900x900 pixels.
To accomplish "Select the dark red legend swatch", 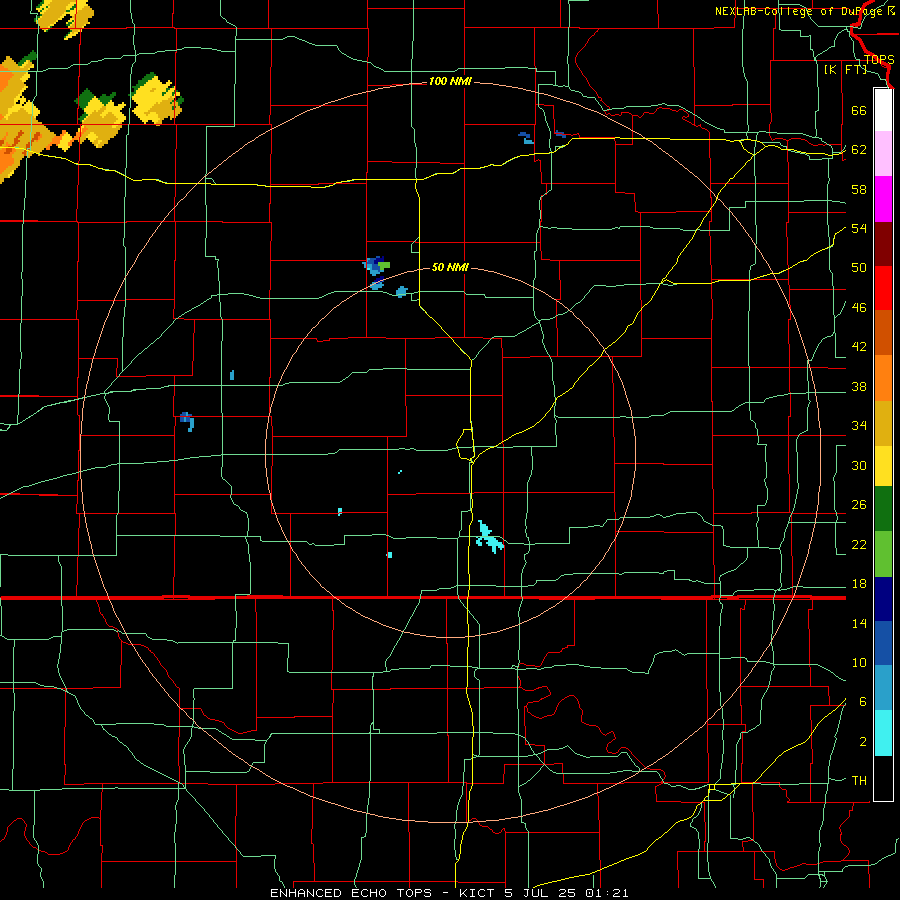I will 883,244.
